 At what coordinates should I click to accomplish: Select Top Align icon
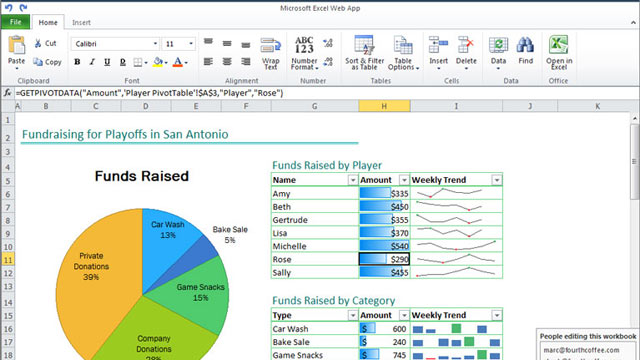point(208,42)
